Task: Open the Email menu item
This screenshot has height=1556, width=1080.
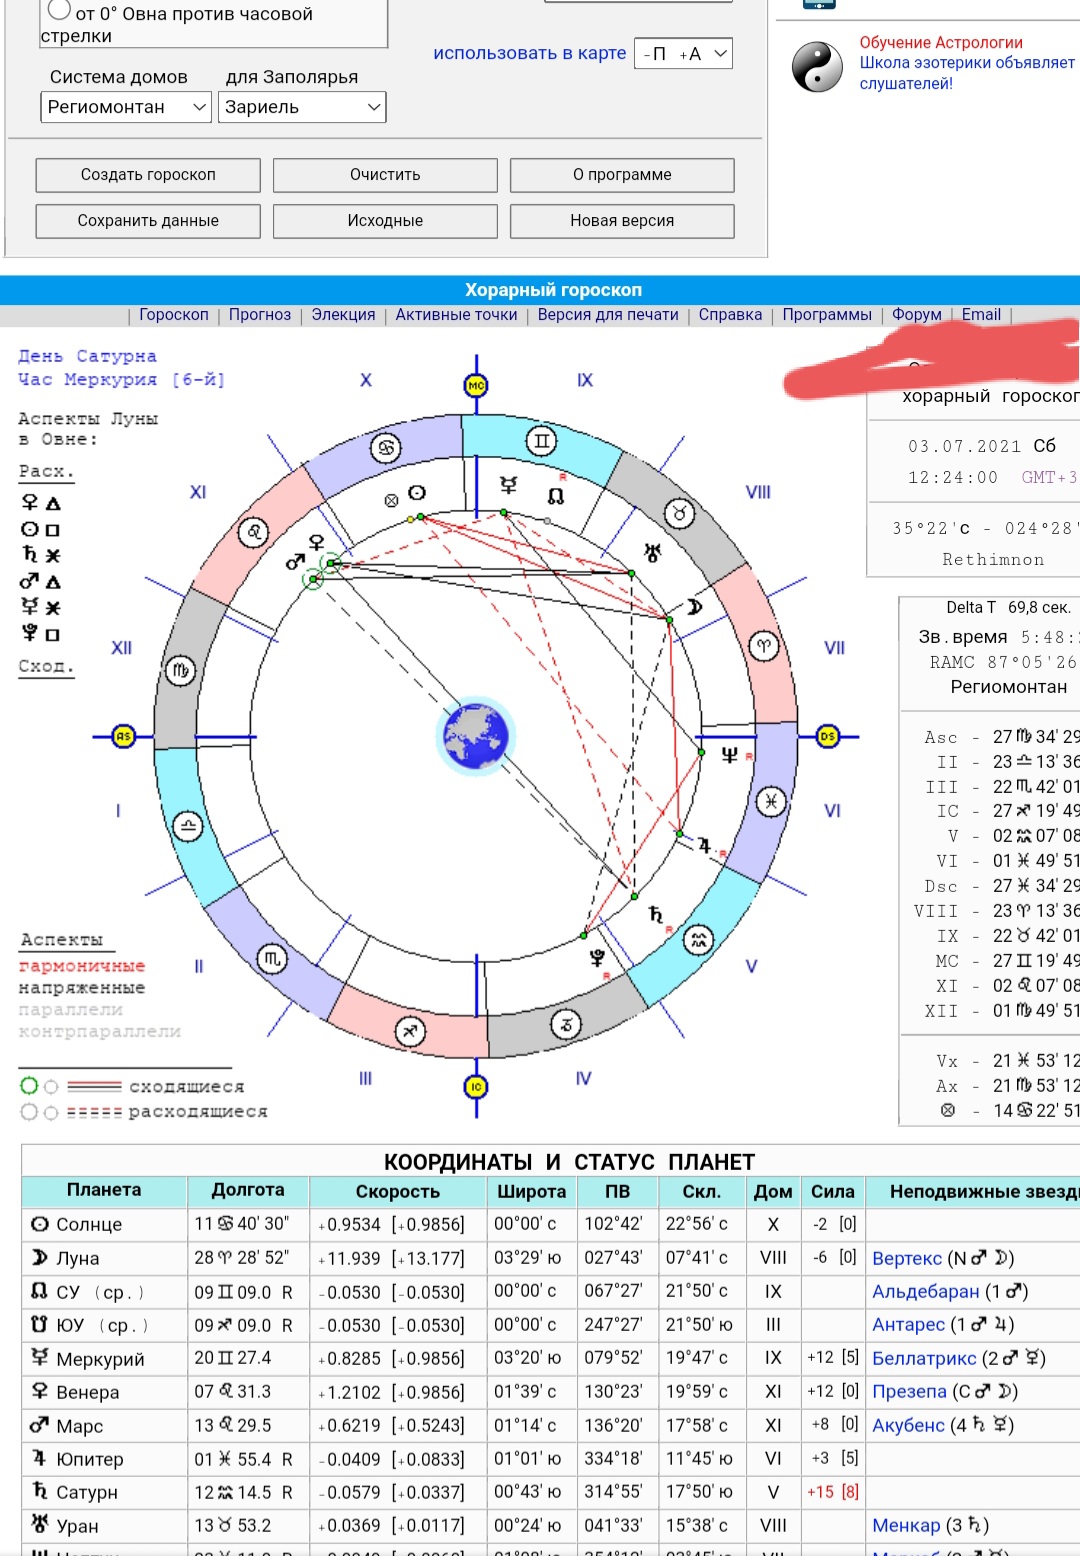Action: point(981,315)
